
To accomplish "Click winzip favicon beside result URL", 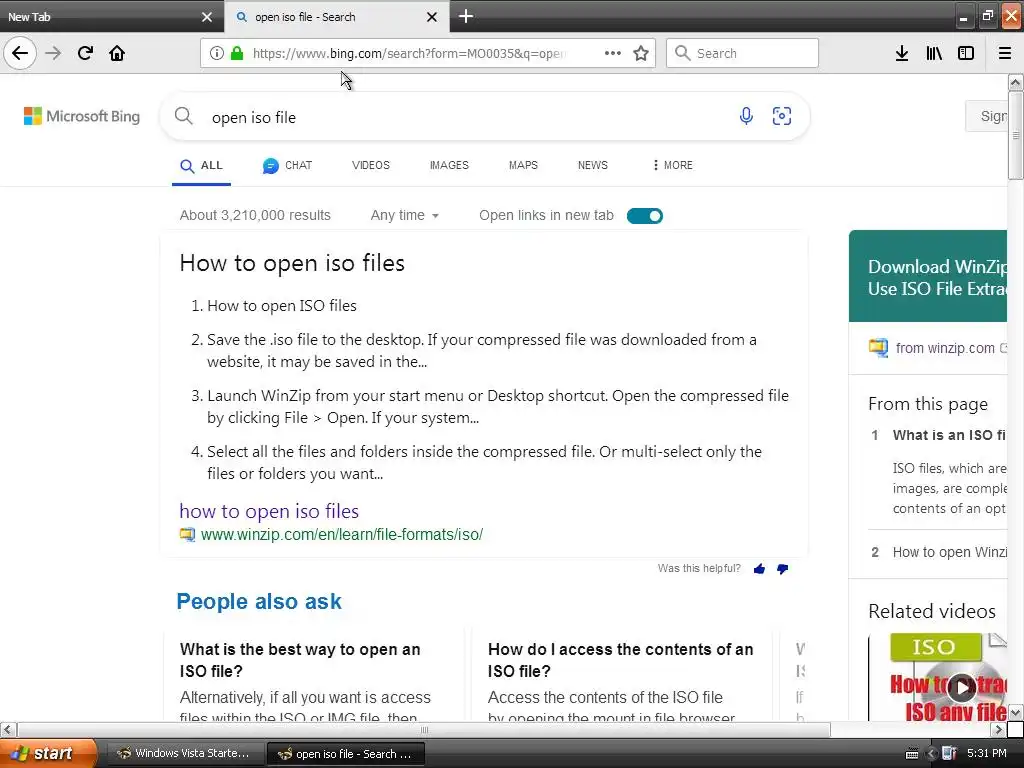I will (x=187, y=535).
